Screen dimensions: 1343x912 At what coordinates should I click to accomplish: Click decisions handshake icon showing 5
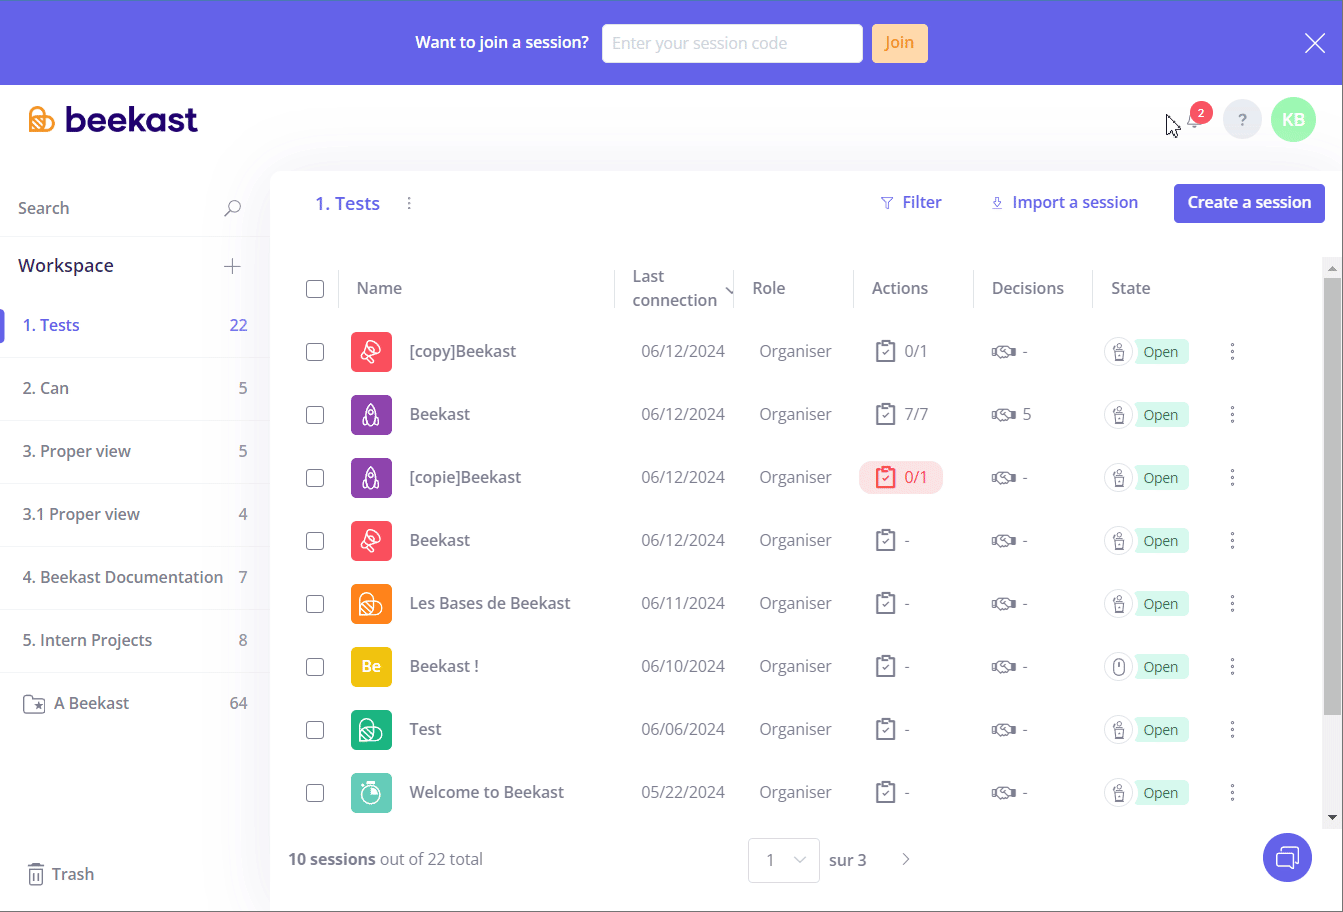1004,415
